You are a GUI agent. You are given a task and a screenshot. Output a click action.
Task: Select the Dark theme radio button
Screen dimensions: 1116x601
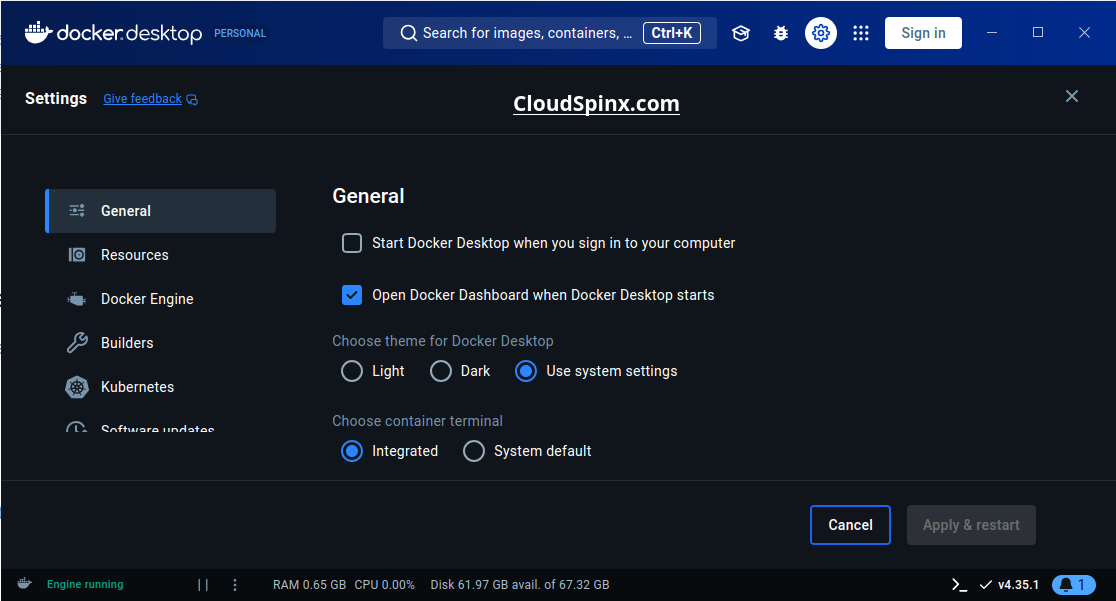click(x=440, y=370)
